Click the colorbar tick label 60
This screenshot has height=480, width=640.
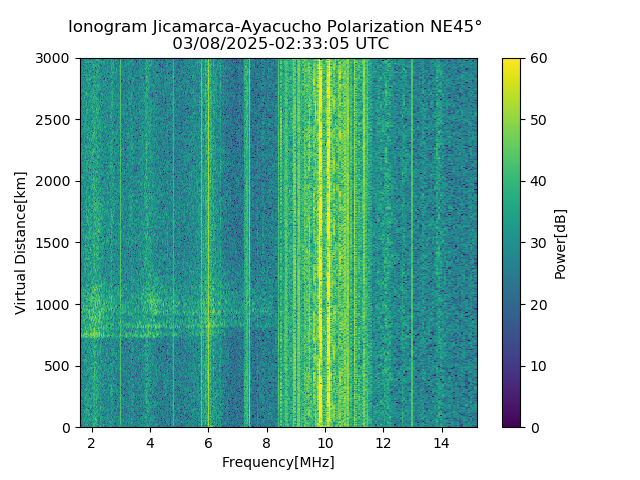[x=538, y=58]
